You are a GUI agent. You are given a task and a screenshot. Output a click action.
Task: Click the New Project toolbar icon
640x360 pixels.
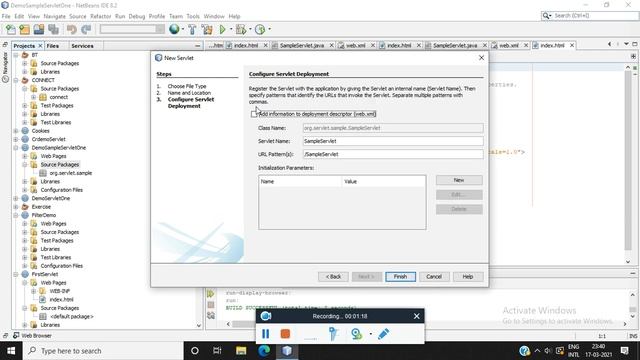click(24, 29)
